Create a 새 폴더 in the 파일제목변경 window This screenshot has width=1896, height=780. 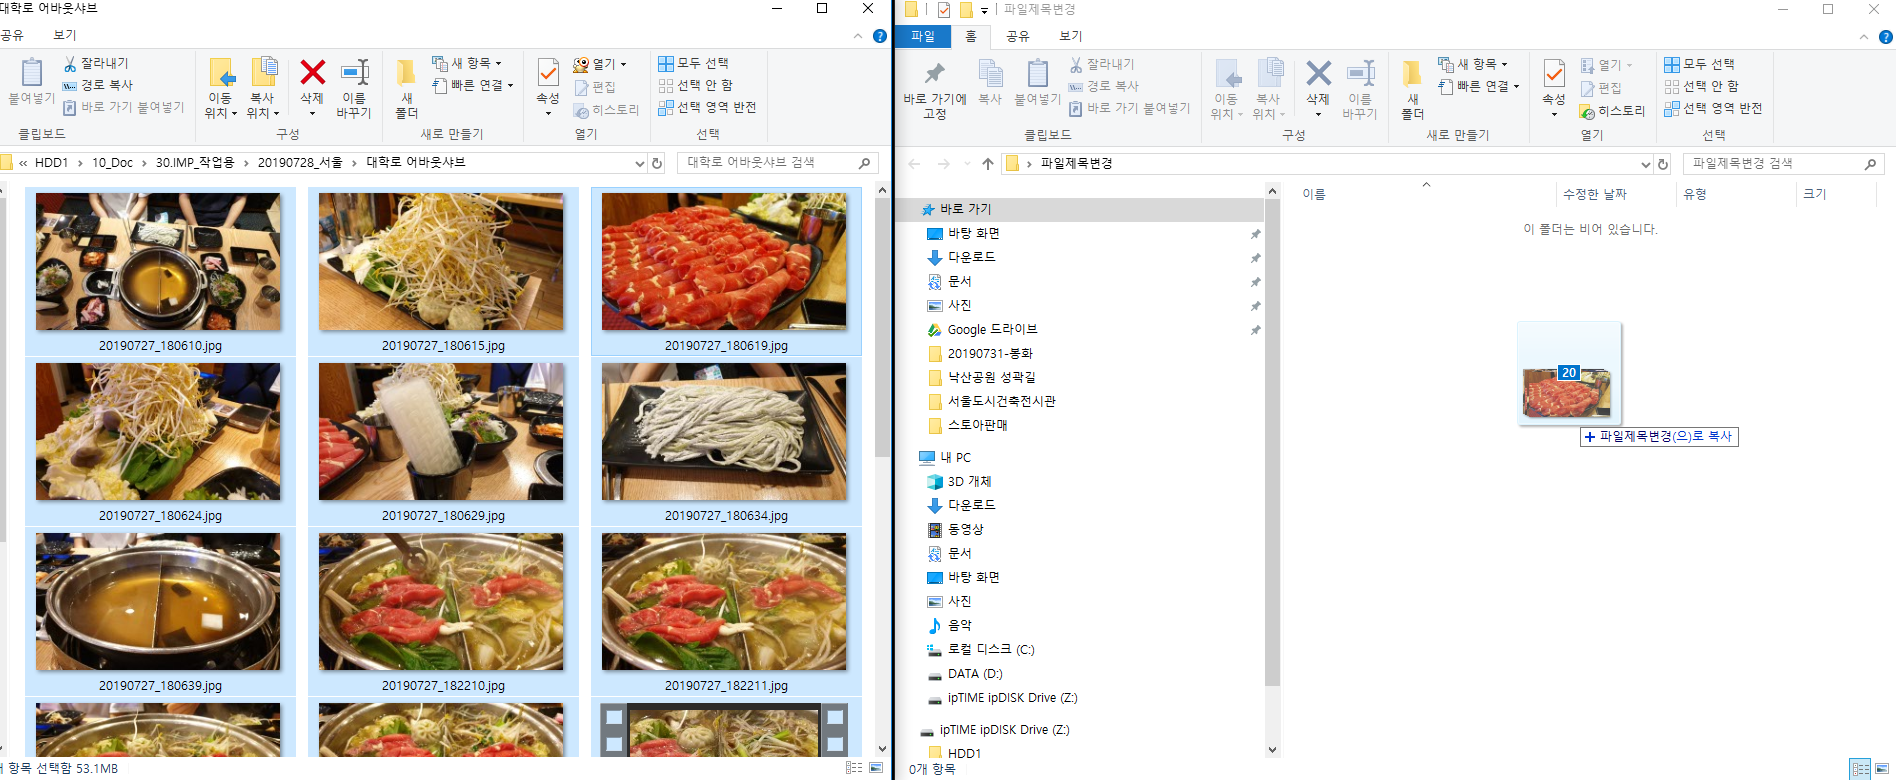[x=1412, y=89]
